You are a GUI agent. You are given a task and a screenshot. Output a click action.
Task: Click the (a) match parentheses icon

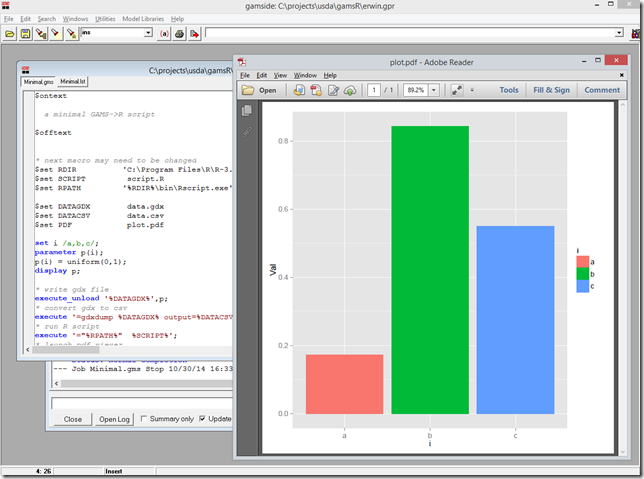tap(164, 34)
